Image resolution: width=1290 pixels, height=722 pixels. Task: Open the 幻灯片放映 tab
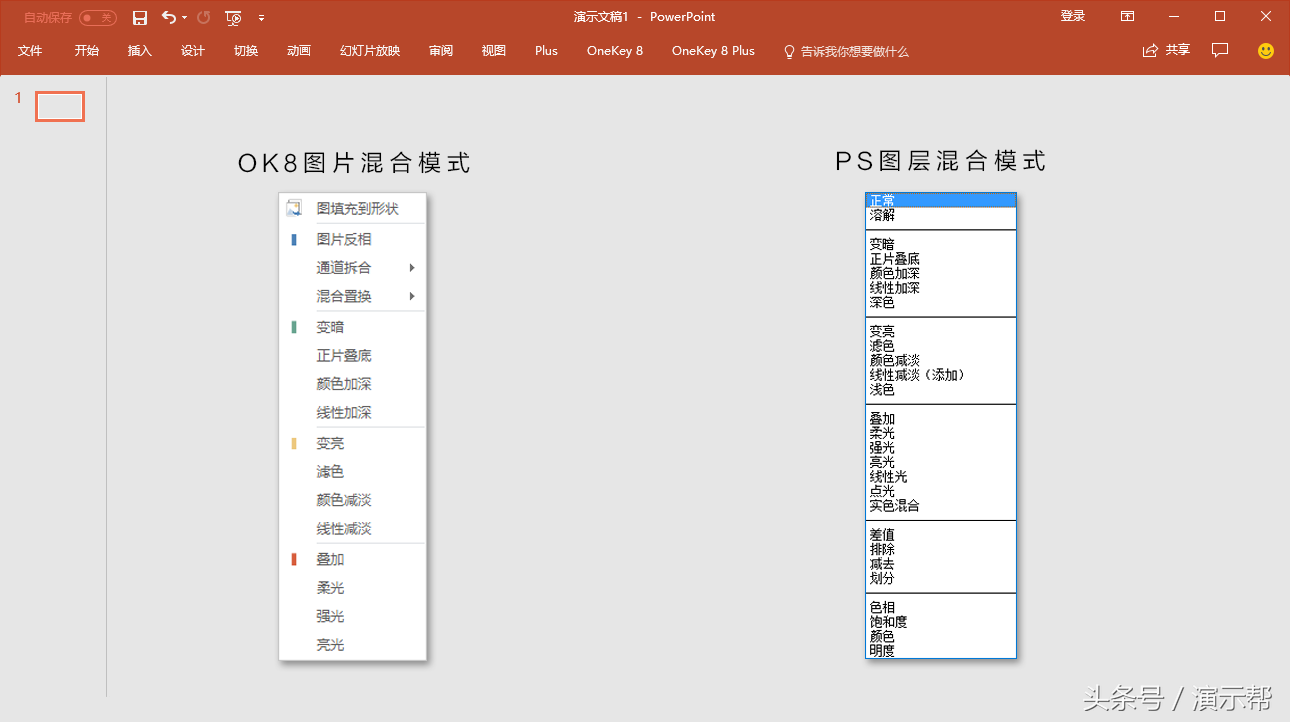[370, 51]
